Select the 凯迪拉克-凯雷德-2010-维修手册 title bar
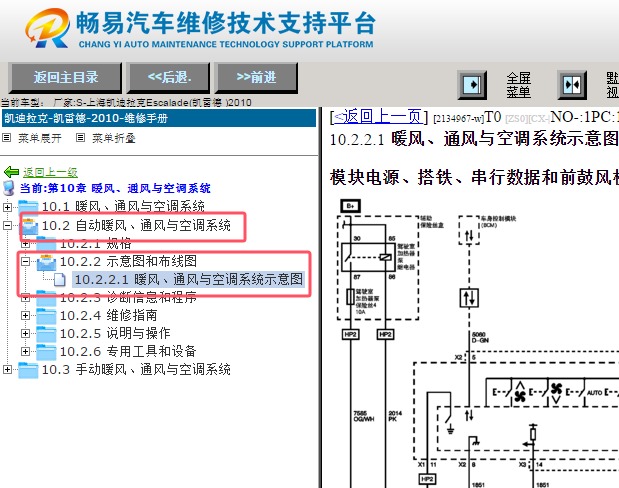This screenshot has height=488, width=619. click(159, 118)
